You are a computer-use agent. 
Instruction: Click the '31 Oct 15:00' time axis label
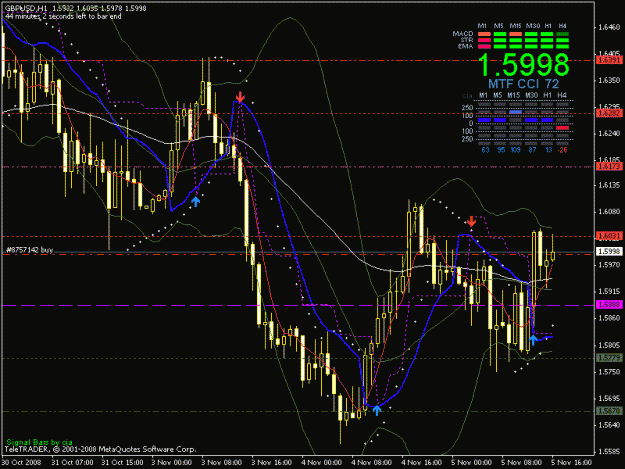click(122, 463)
